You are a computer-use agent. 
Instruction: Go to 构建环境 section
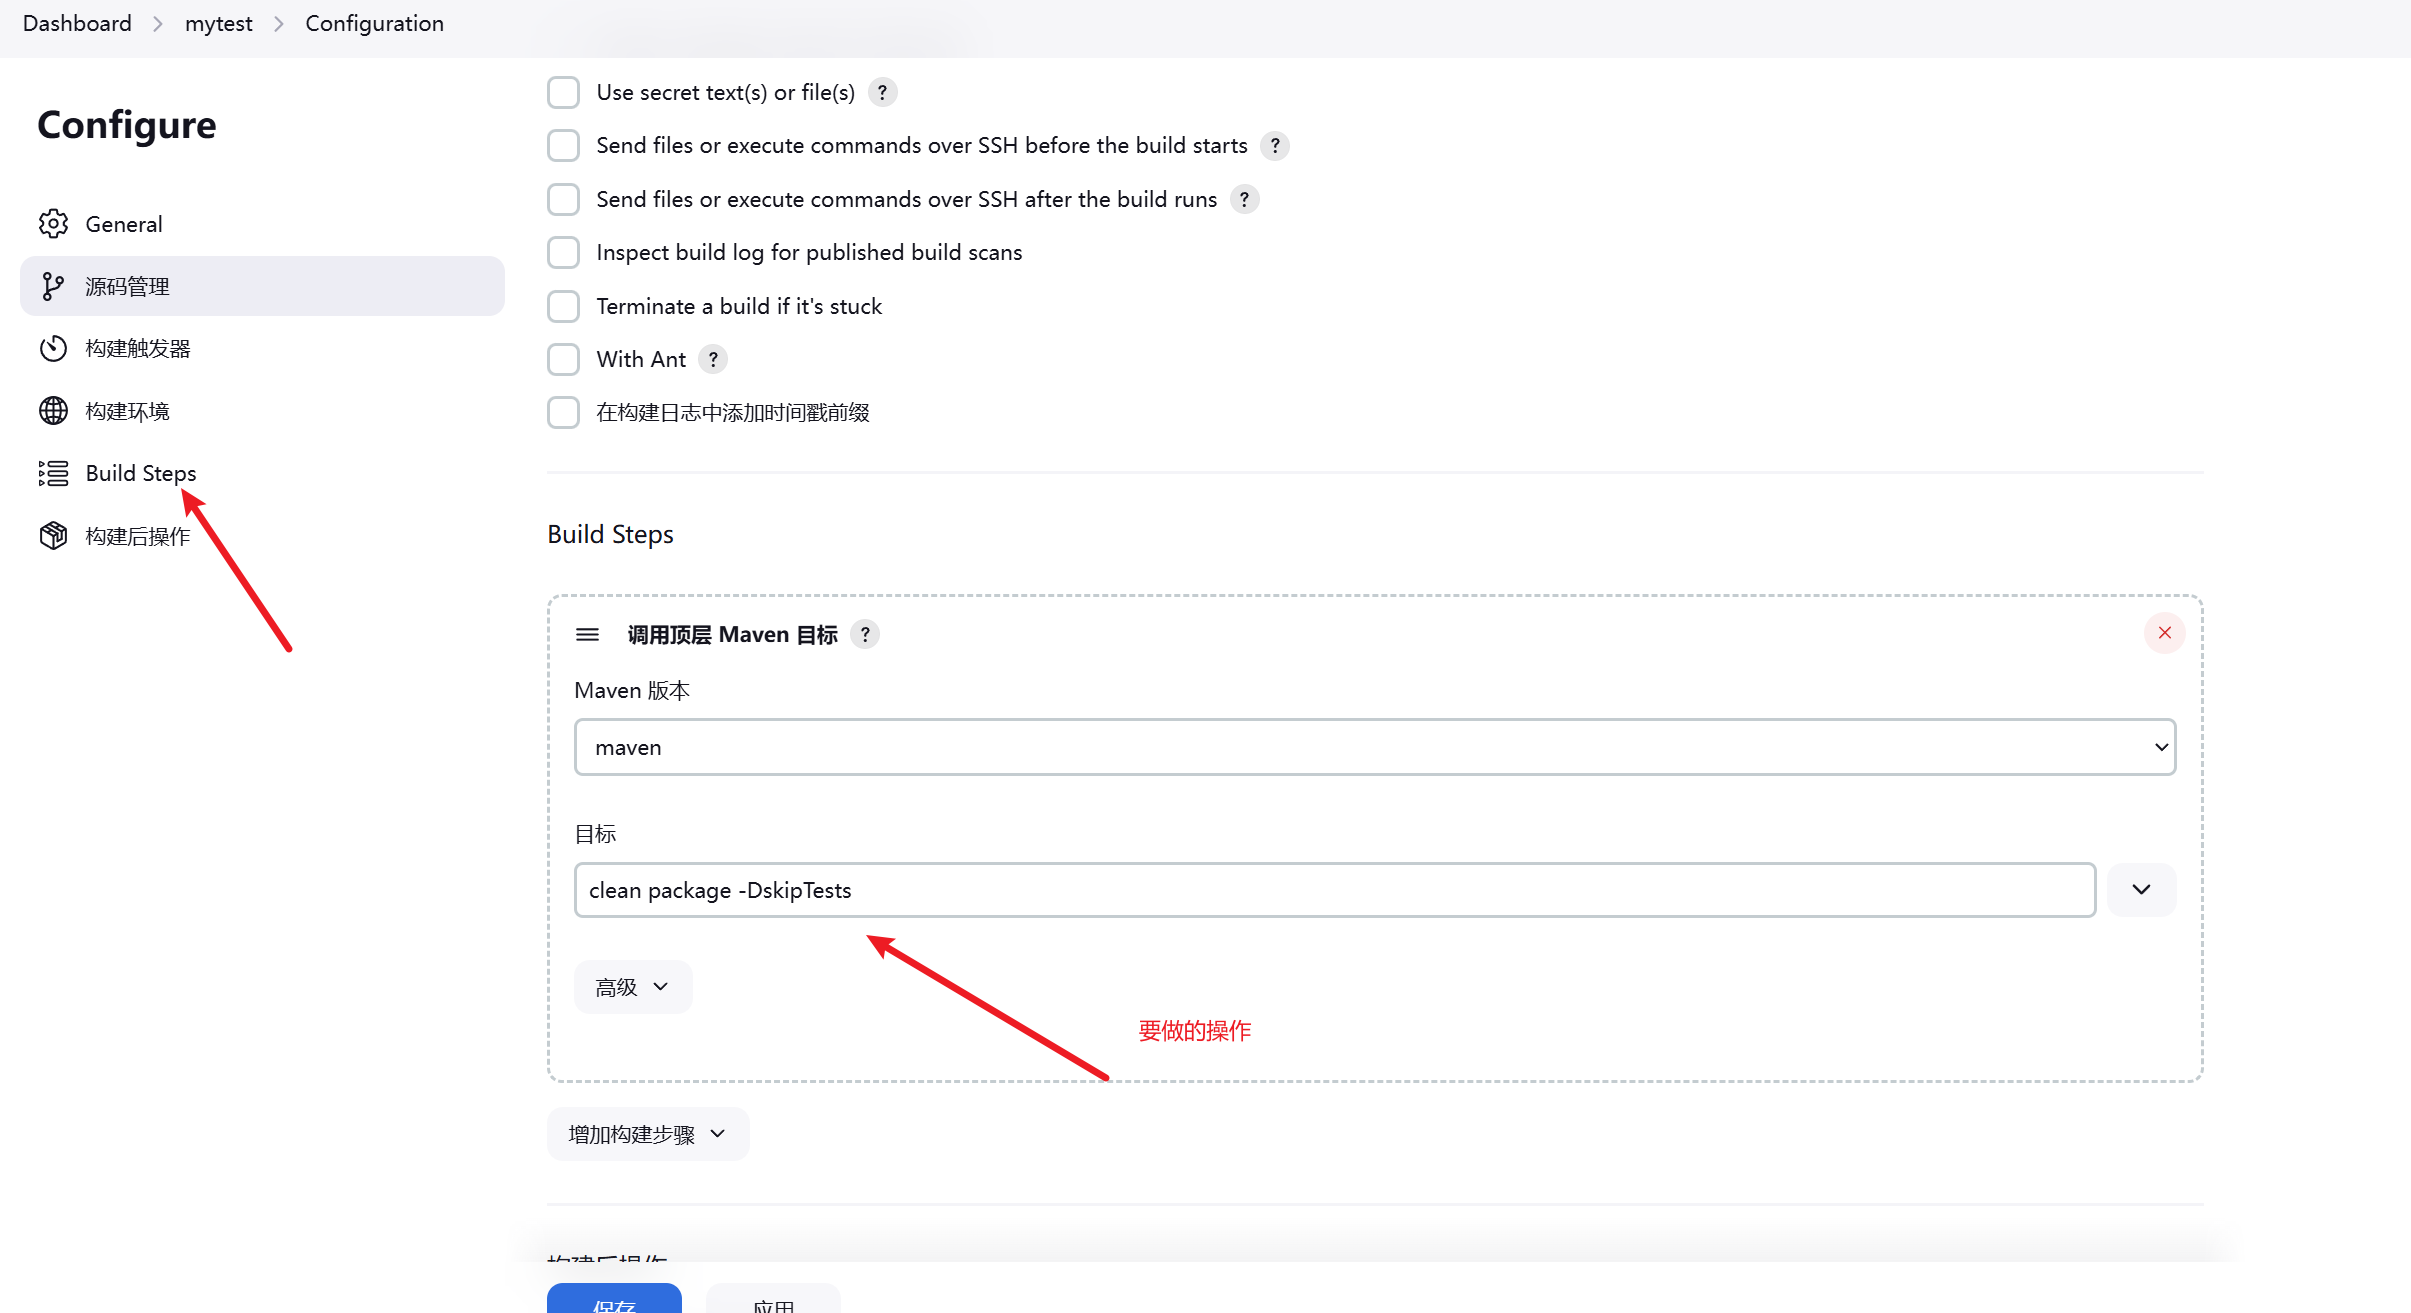pos(262,411)
